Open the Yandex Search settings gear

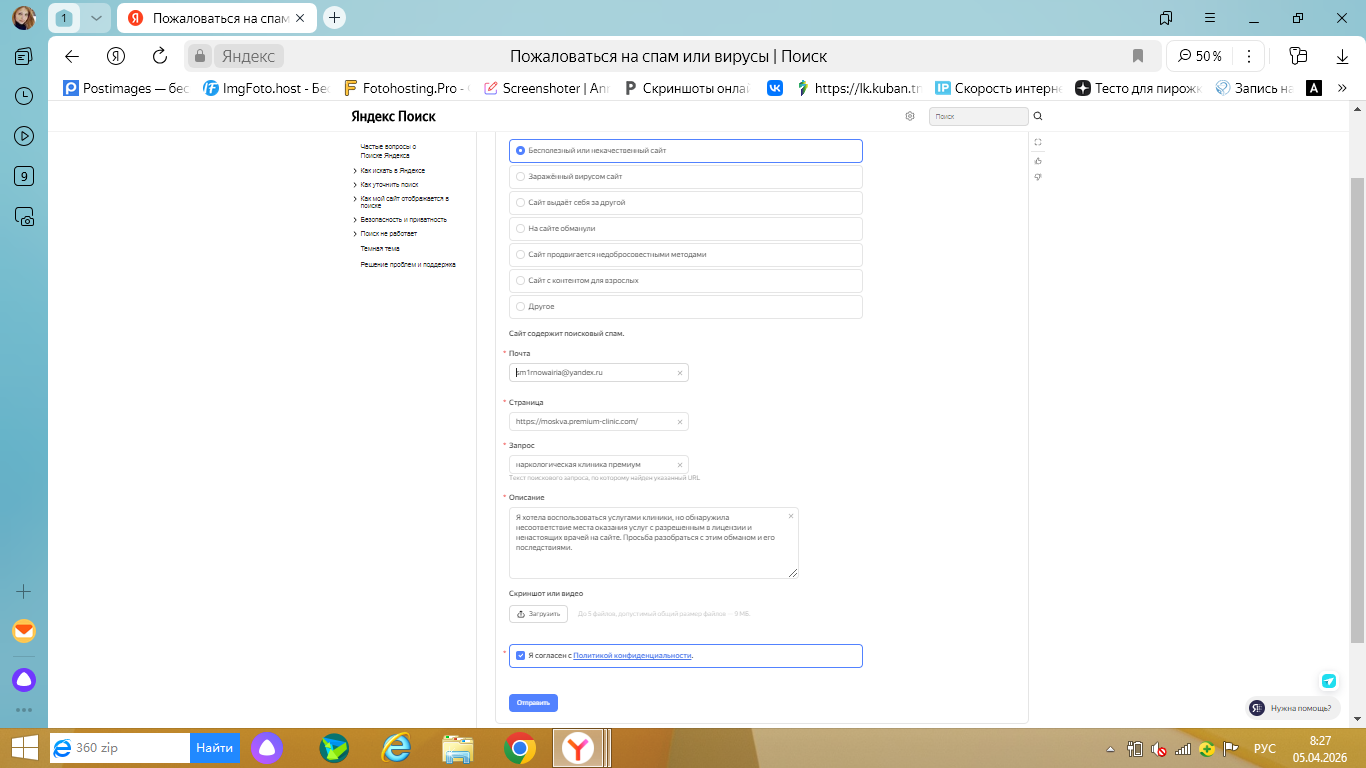(x=910, y=116)
